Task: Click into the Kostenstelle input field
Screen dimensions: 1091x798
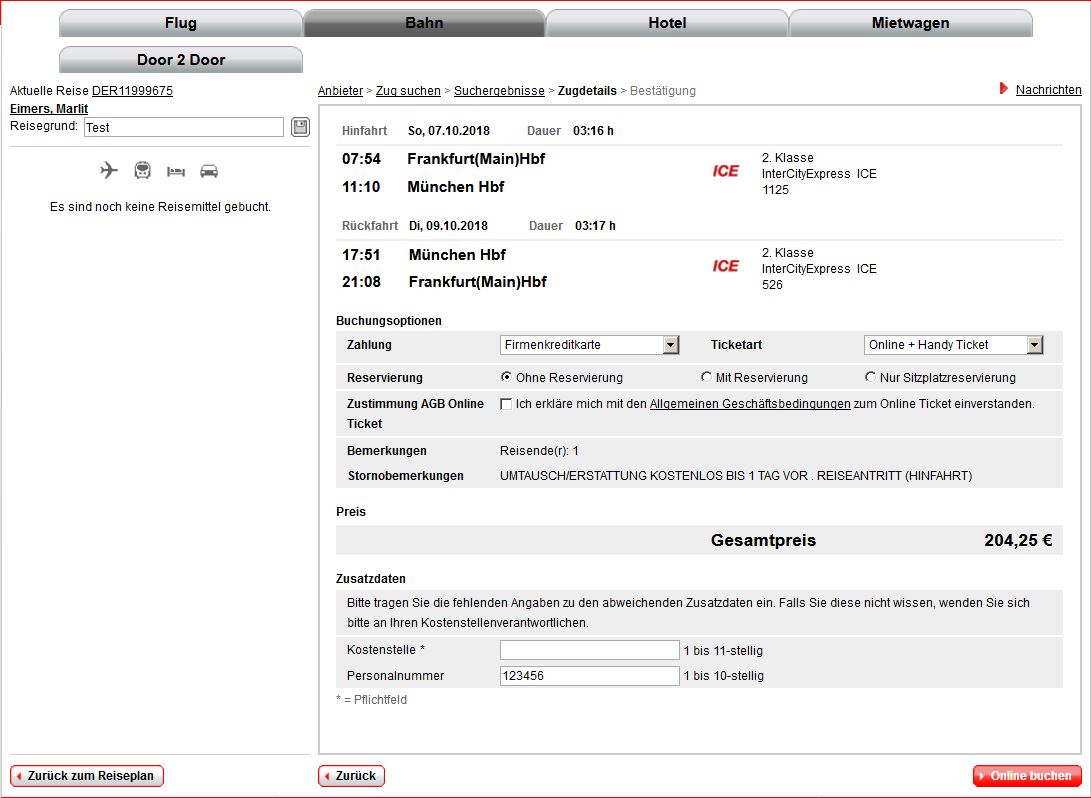Action: 589,650
